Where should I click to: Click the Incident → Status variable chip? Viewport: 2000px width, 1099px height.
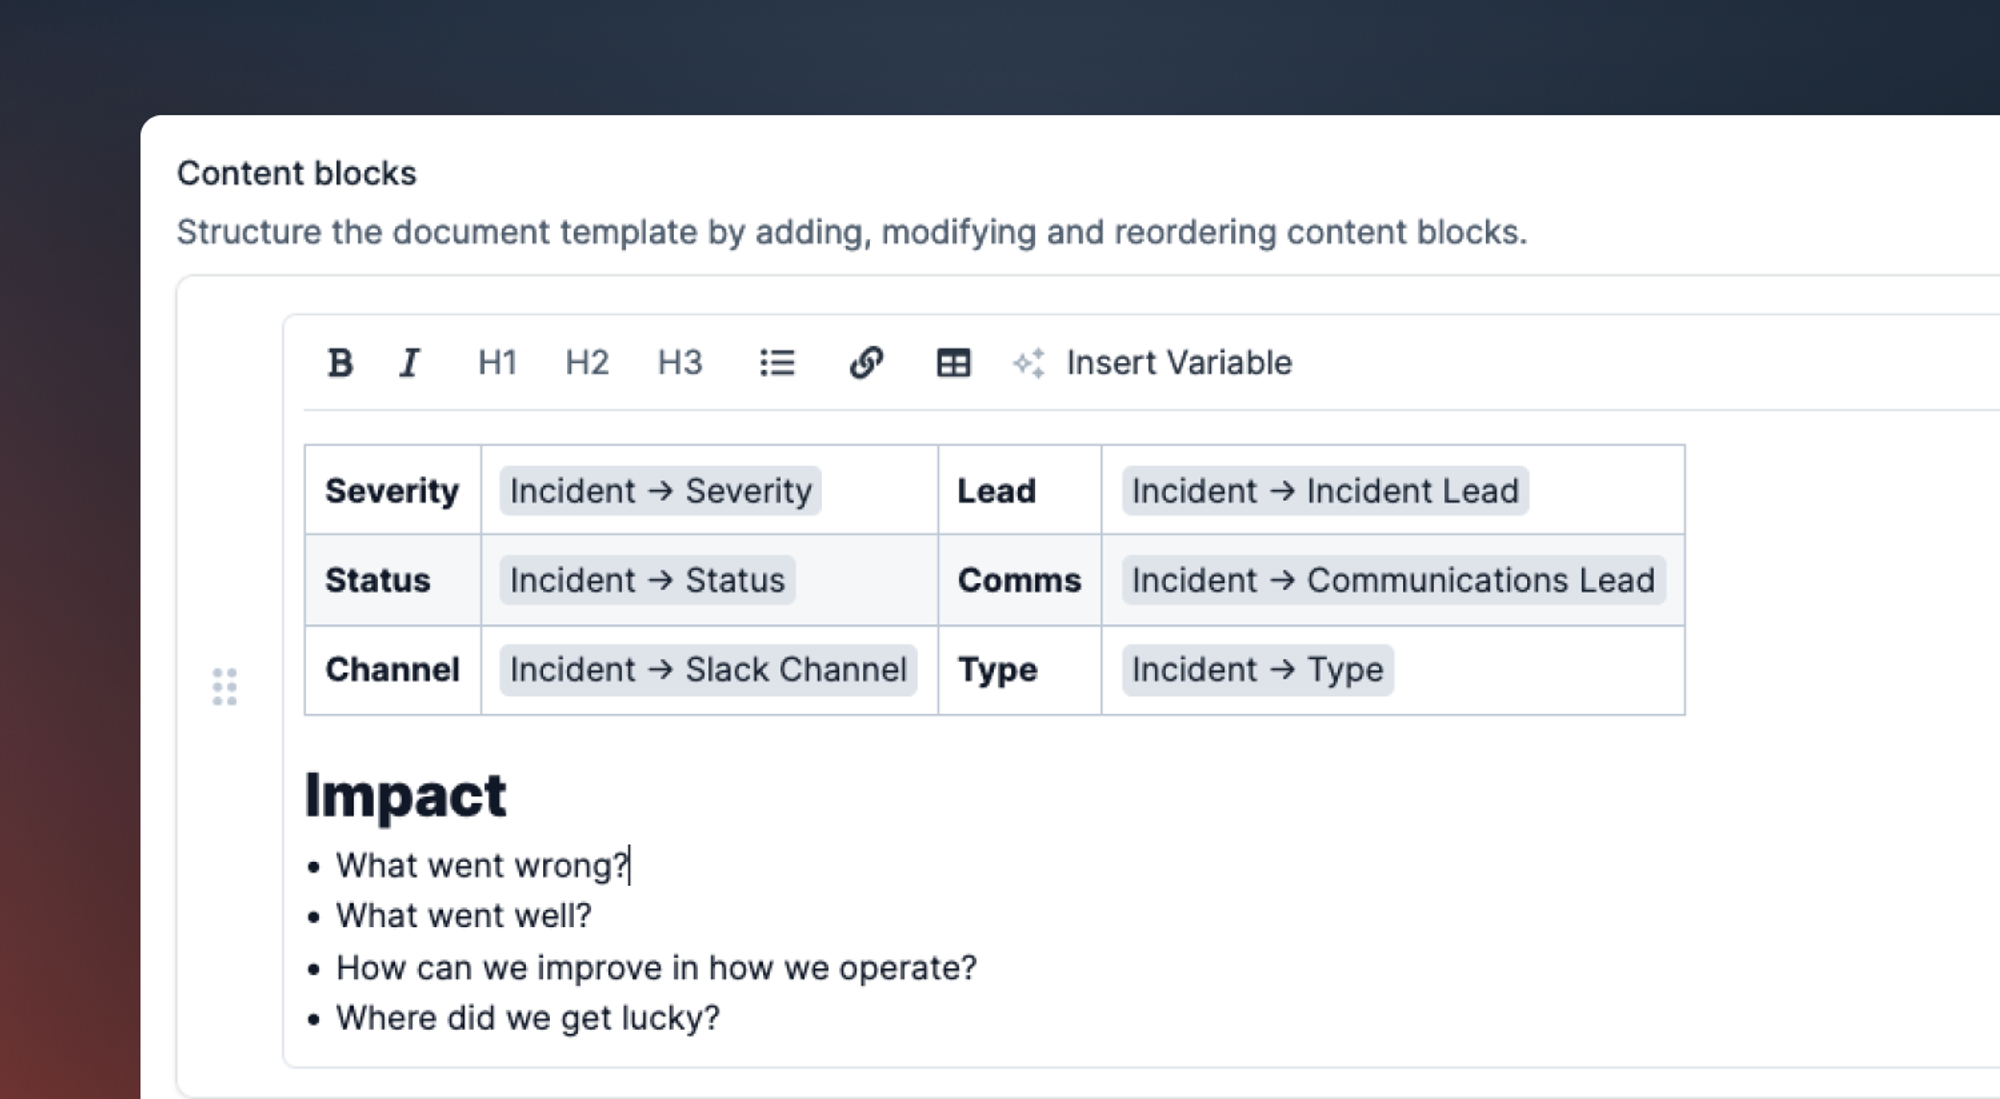(647, 581)
